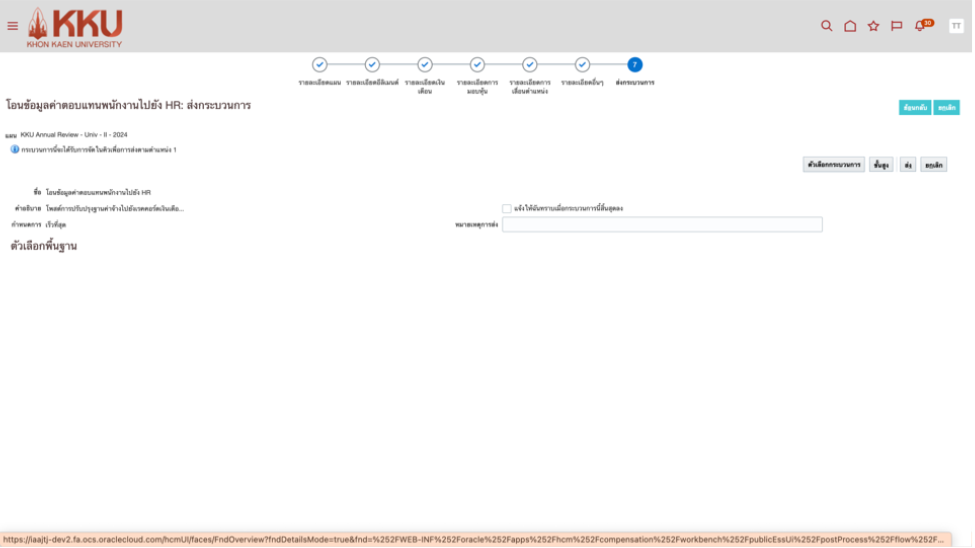This screenshot has height=548, width=975.
Task: Open the Favorites star icon
Action: point(873,26)
